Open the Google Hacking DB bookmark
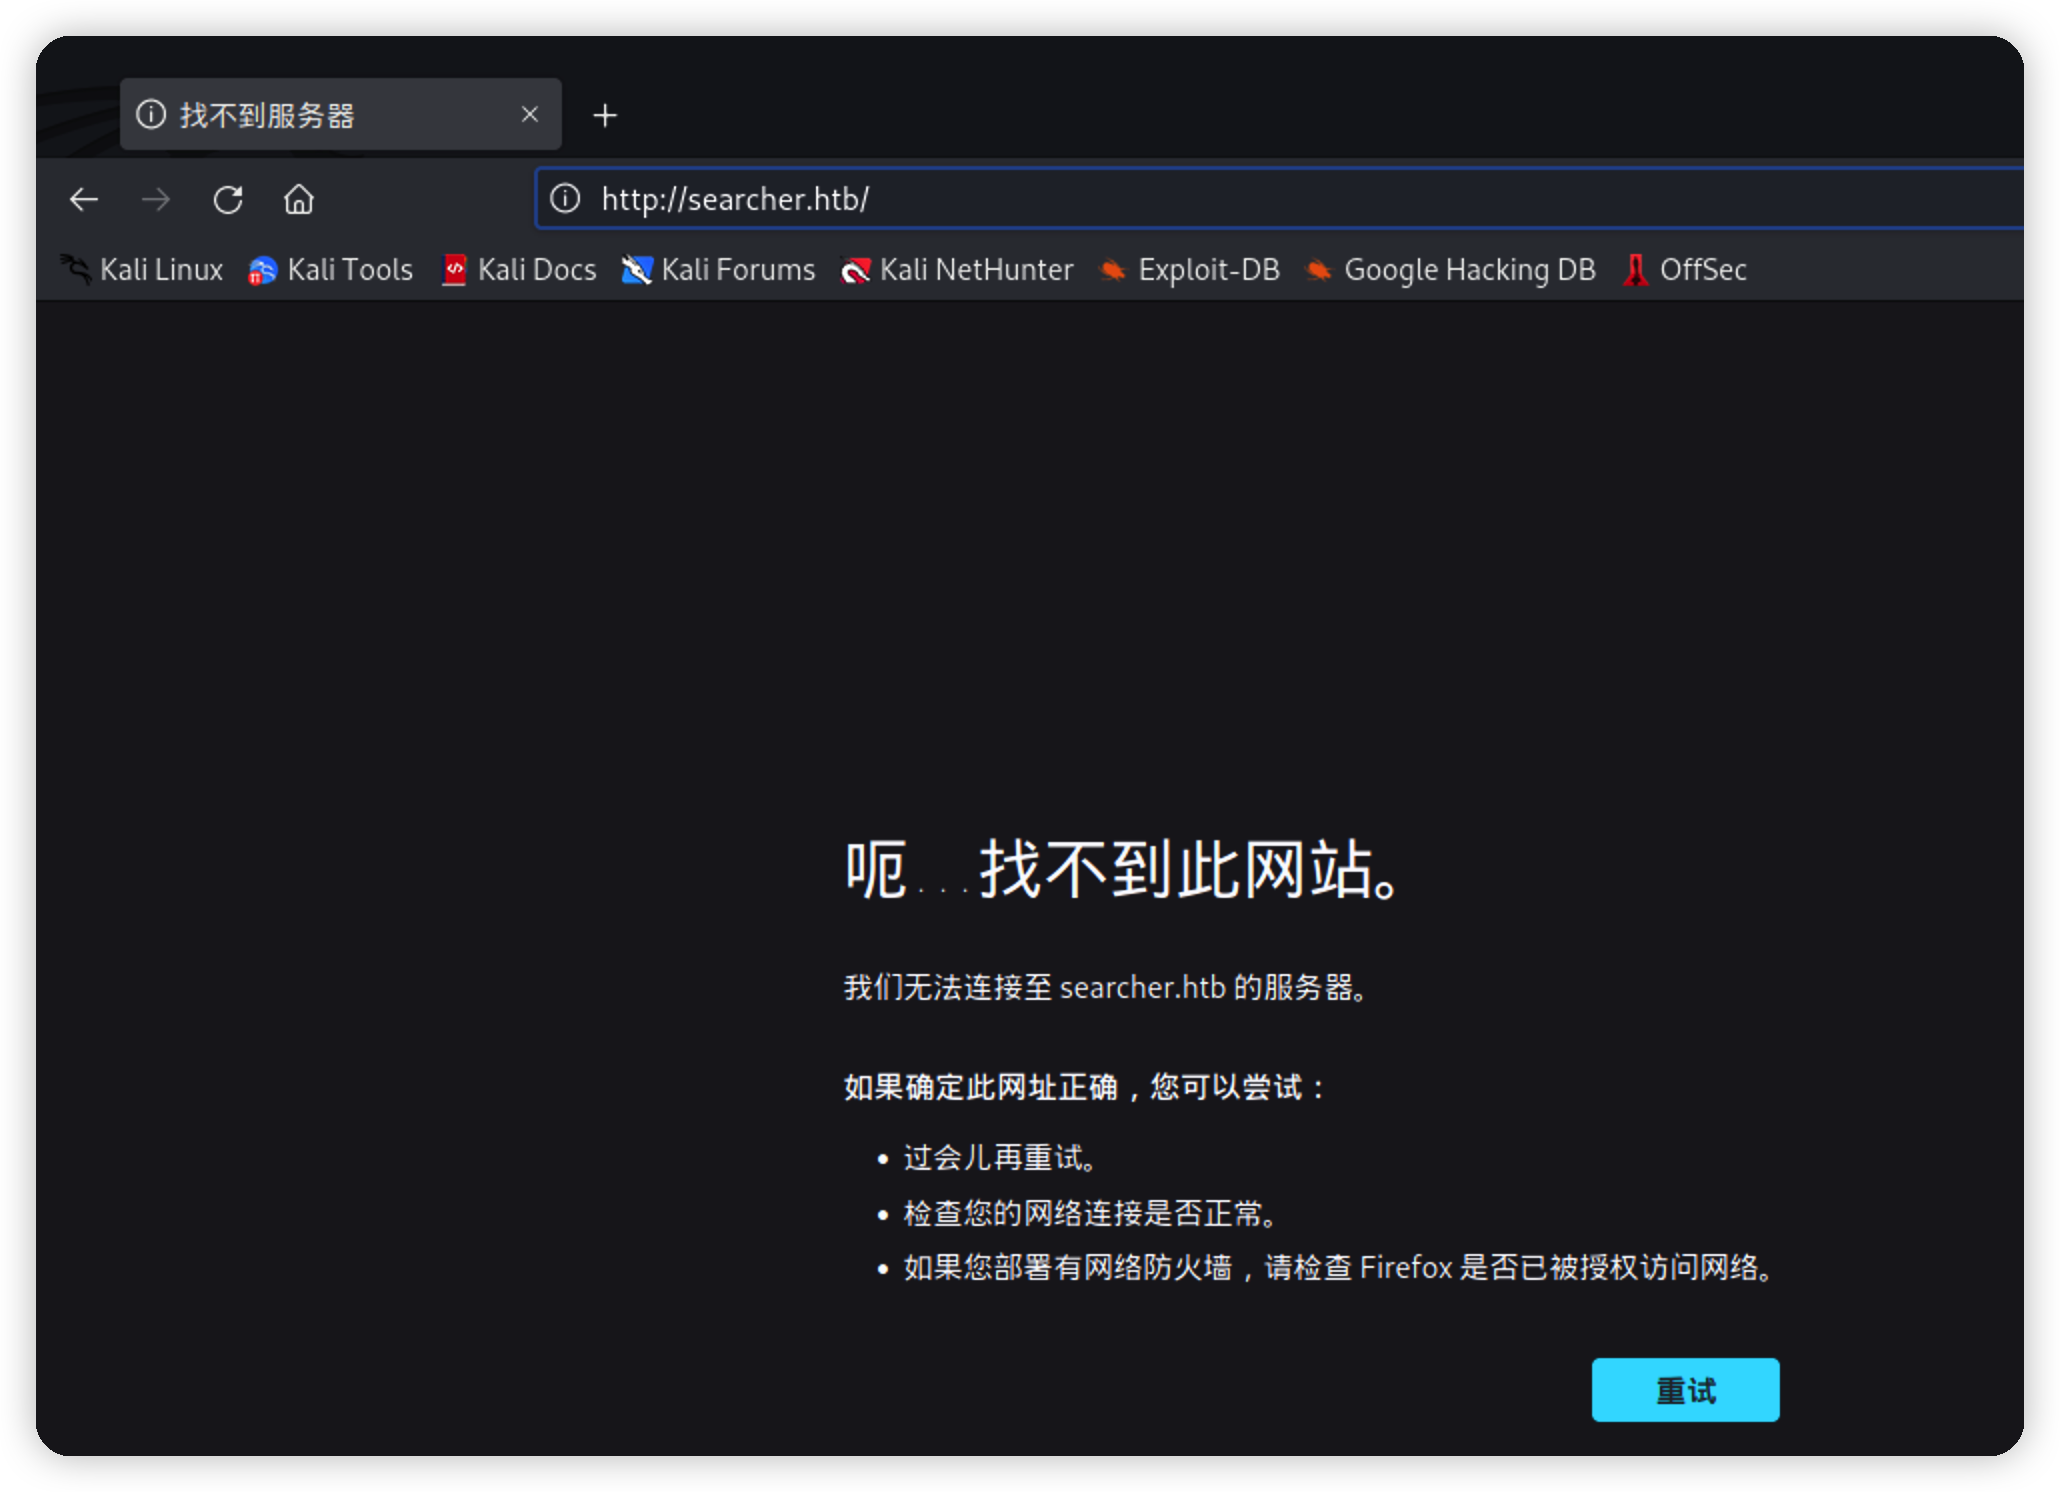Image resolution: width=2060 pixels, height=1492 pixels. (1451, 270)
